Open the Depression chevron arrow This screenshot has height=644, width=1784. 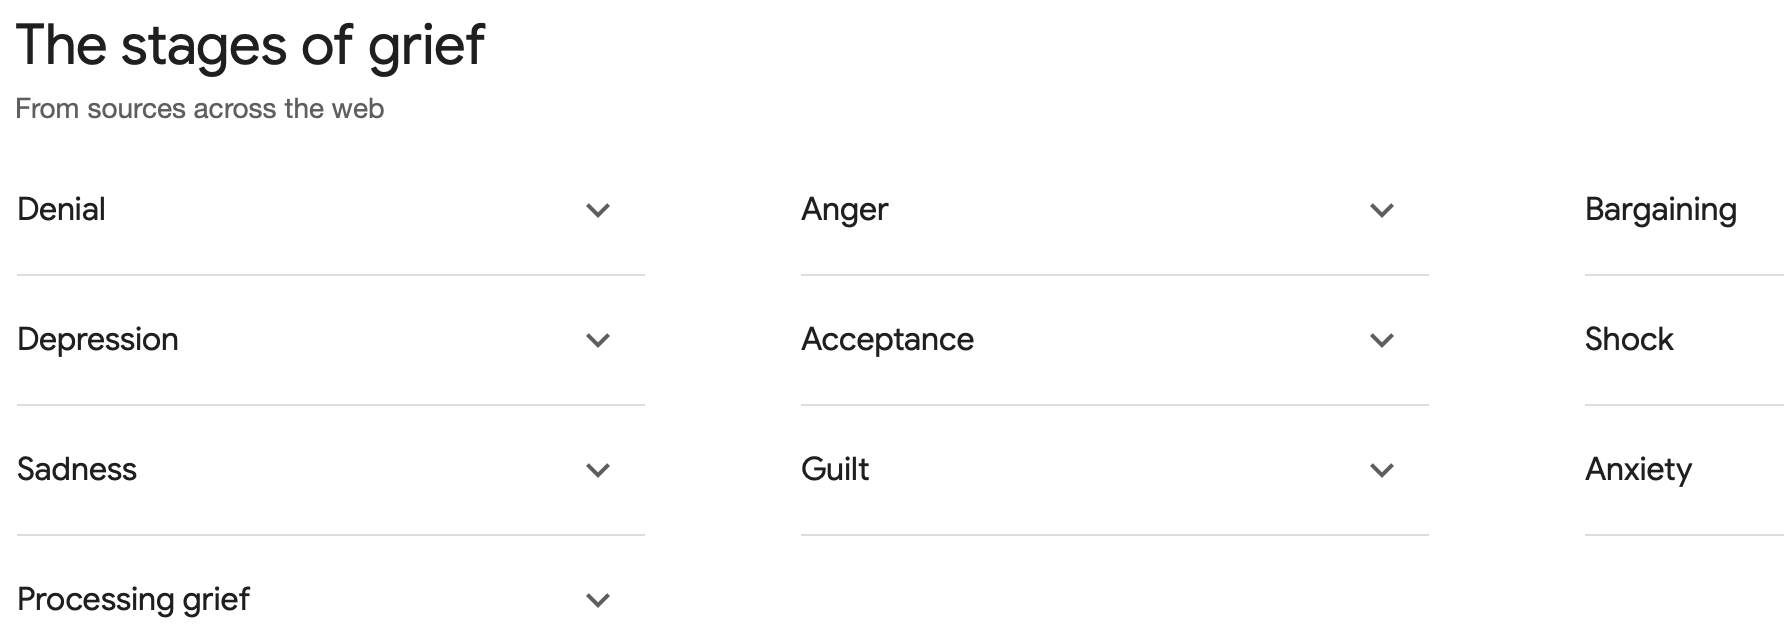tap(598, 340)
